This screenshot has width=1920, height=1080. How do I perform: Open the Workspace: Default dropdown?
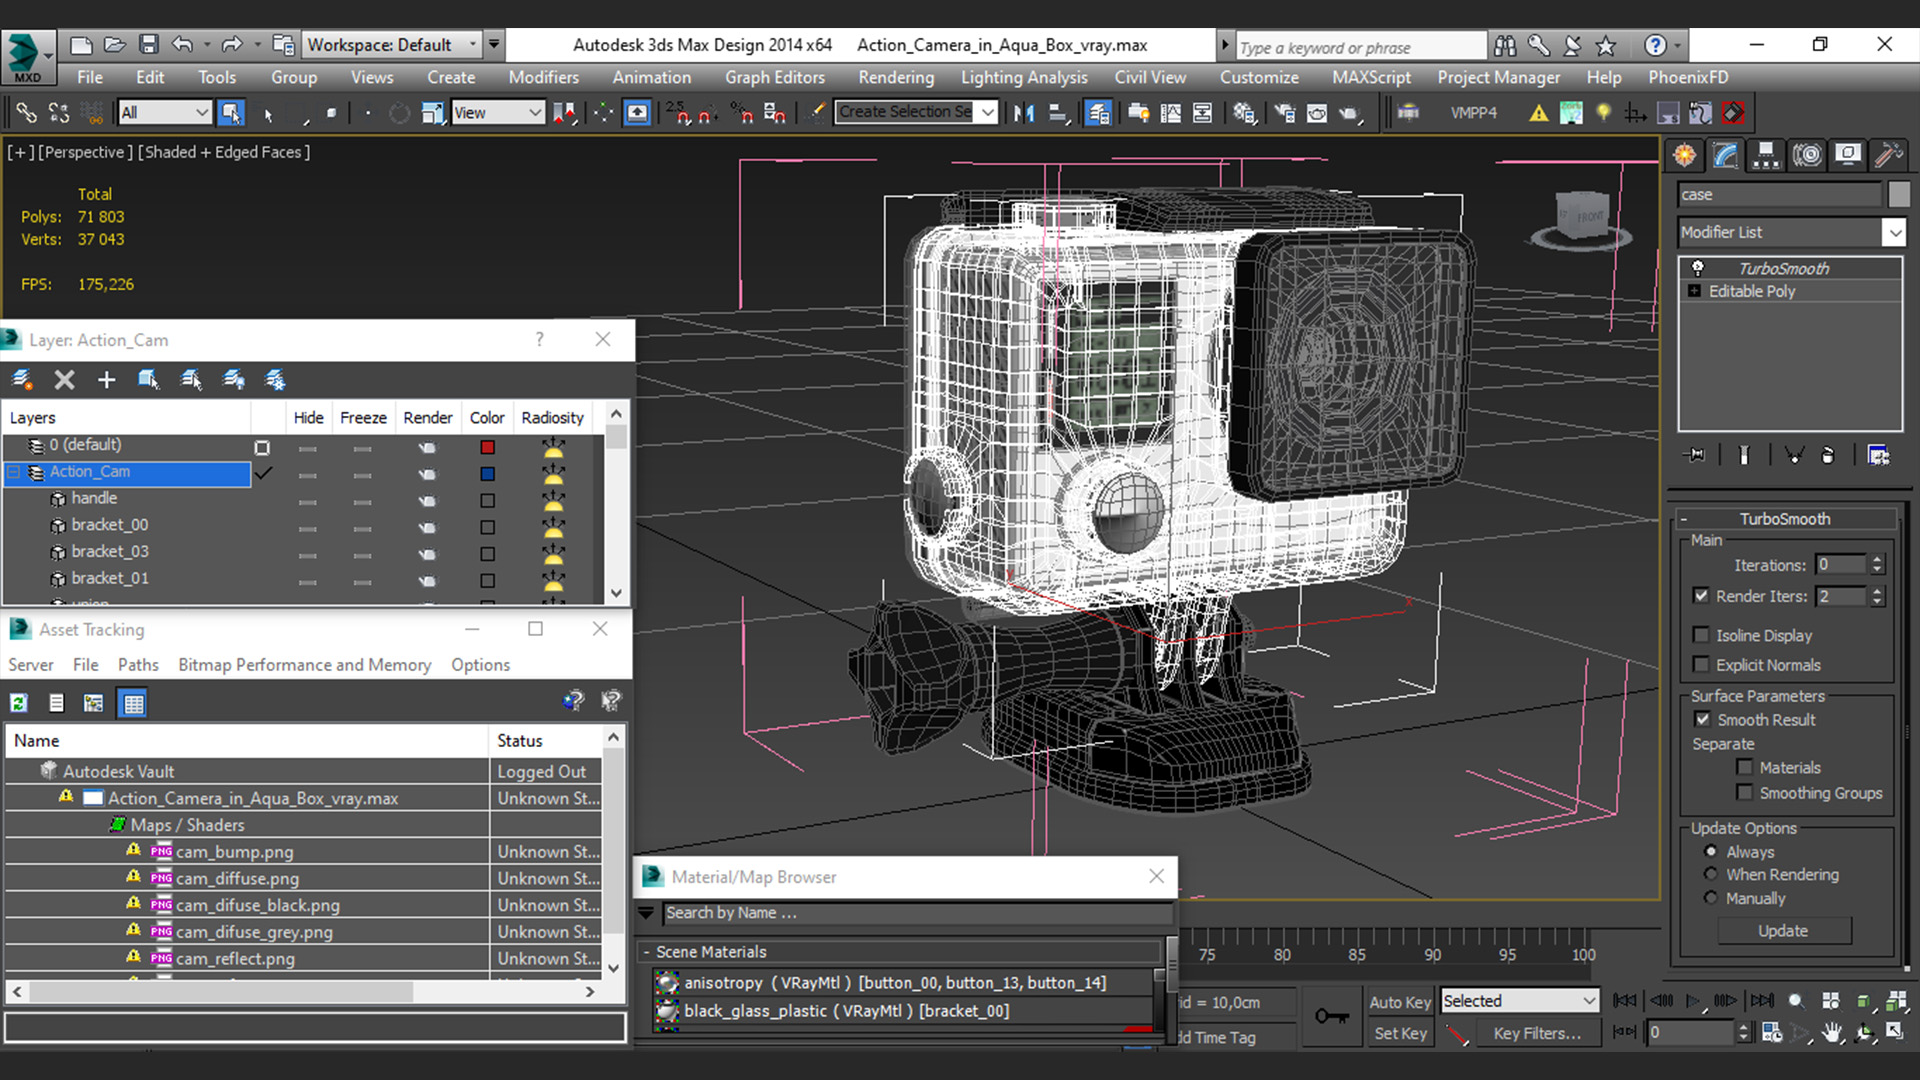click(x=391, y=45)
